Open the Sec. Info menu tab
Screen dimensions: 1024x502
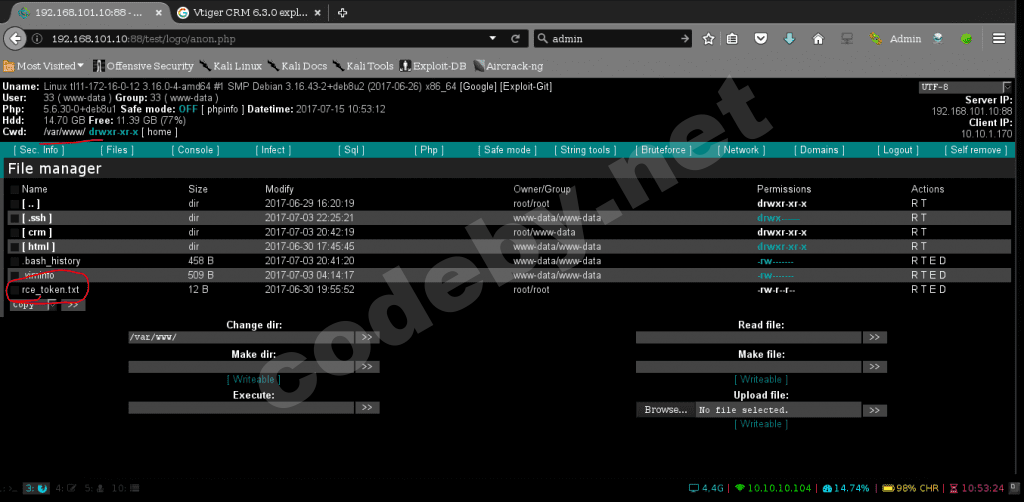[39, 150]
